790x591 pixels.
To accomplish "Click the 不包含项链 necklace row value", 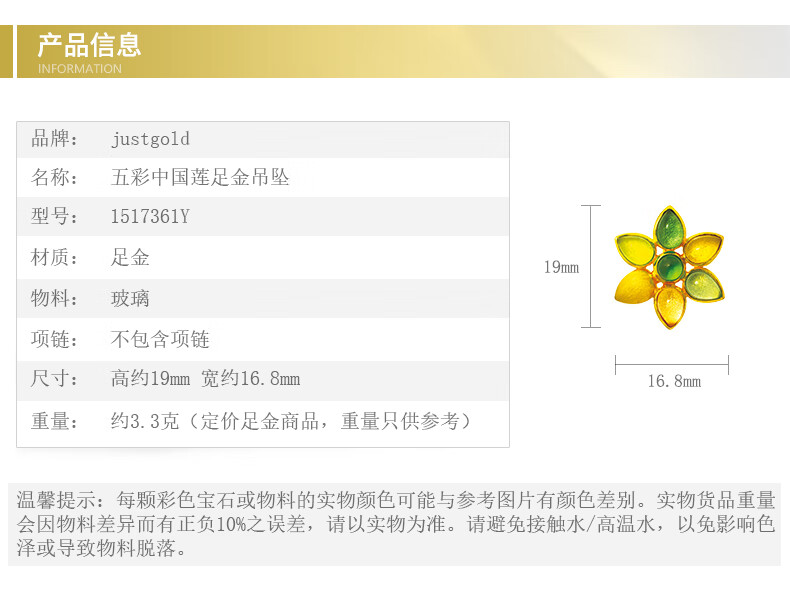I will 160,339.
